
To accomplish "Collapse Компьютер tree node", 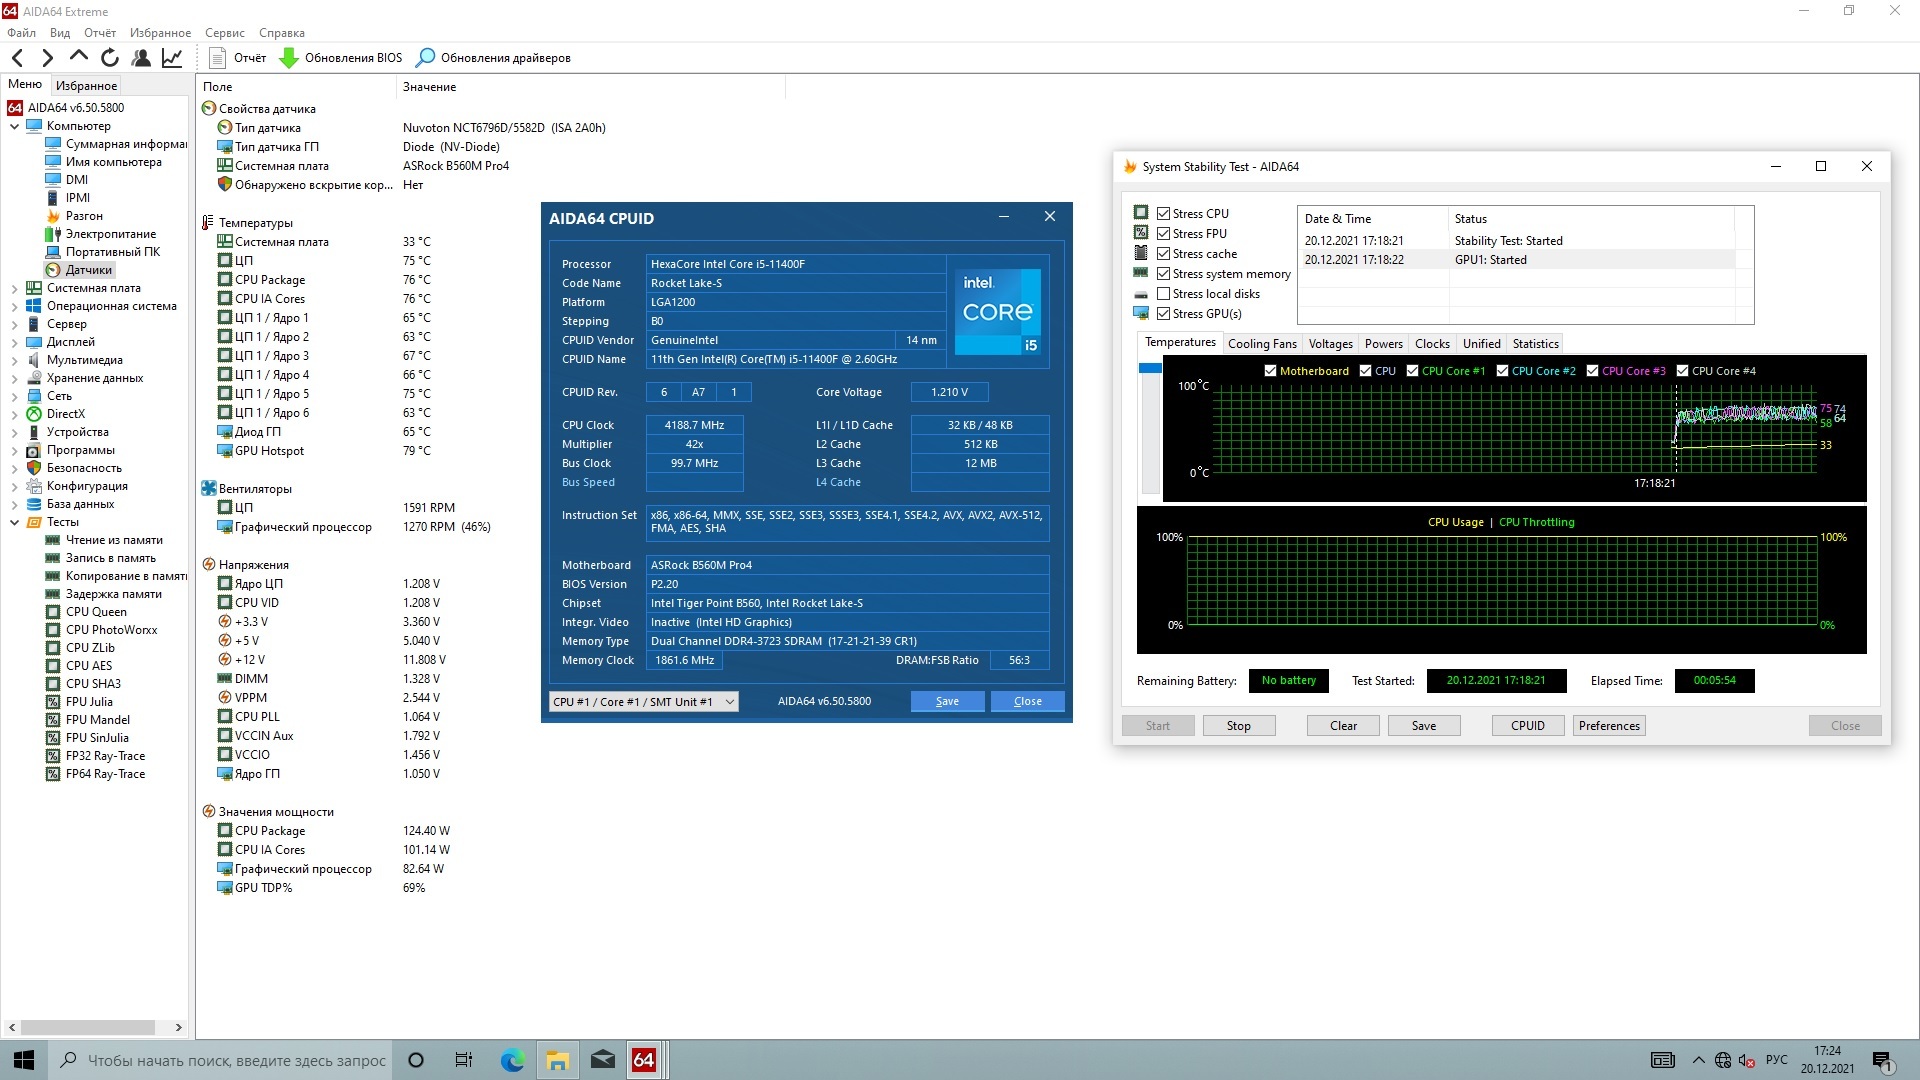I will (14, 126).
